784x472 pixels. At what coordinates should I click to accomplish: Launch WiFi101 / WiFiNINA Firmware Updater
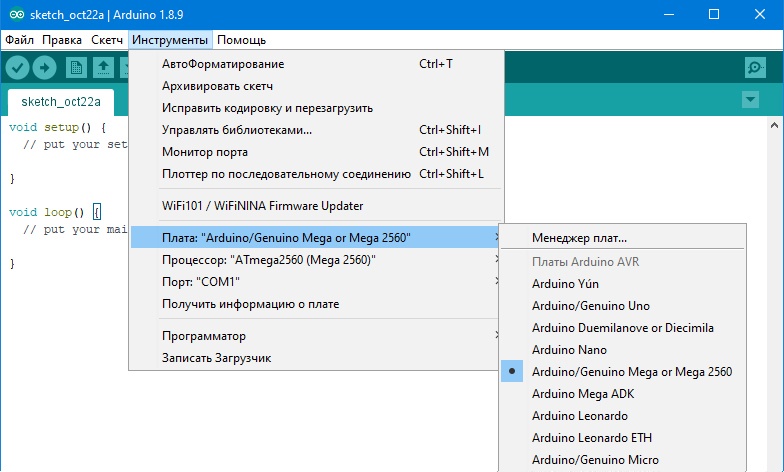(x=316, y=206)
